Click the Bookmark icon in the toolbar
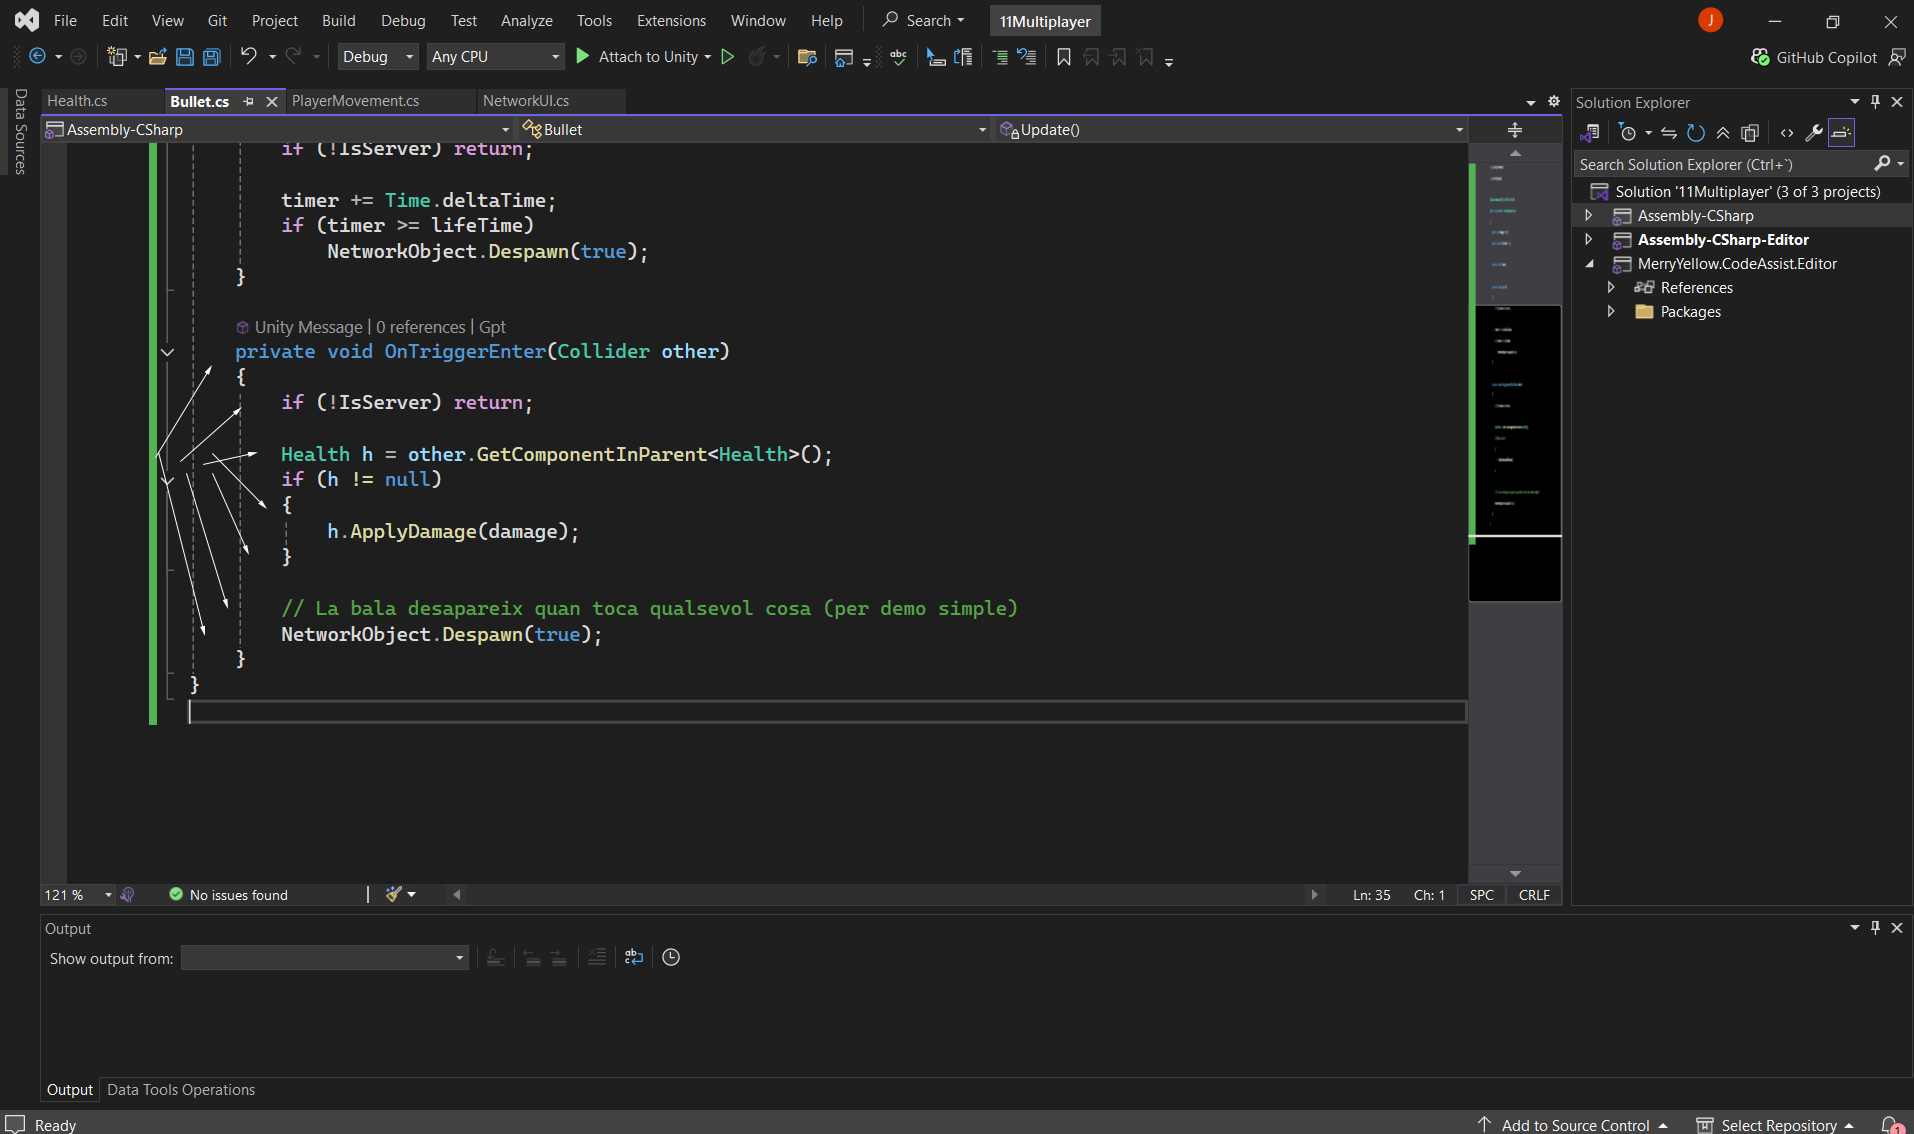This screenshot has width=1914, height=1134. point(1063,57)
